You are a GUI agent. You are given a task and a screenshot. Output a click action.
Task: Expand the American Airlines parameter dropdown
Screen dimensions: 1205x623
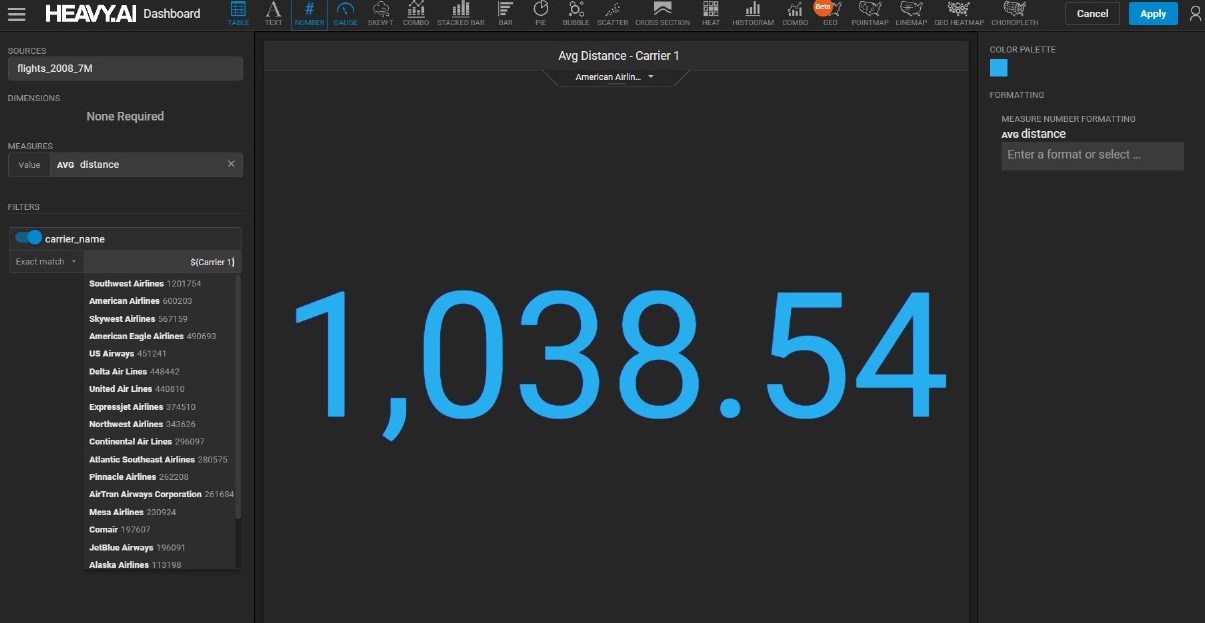coord(615,77)
